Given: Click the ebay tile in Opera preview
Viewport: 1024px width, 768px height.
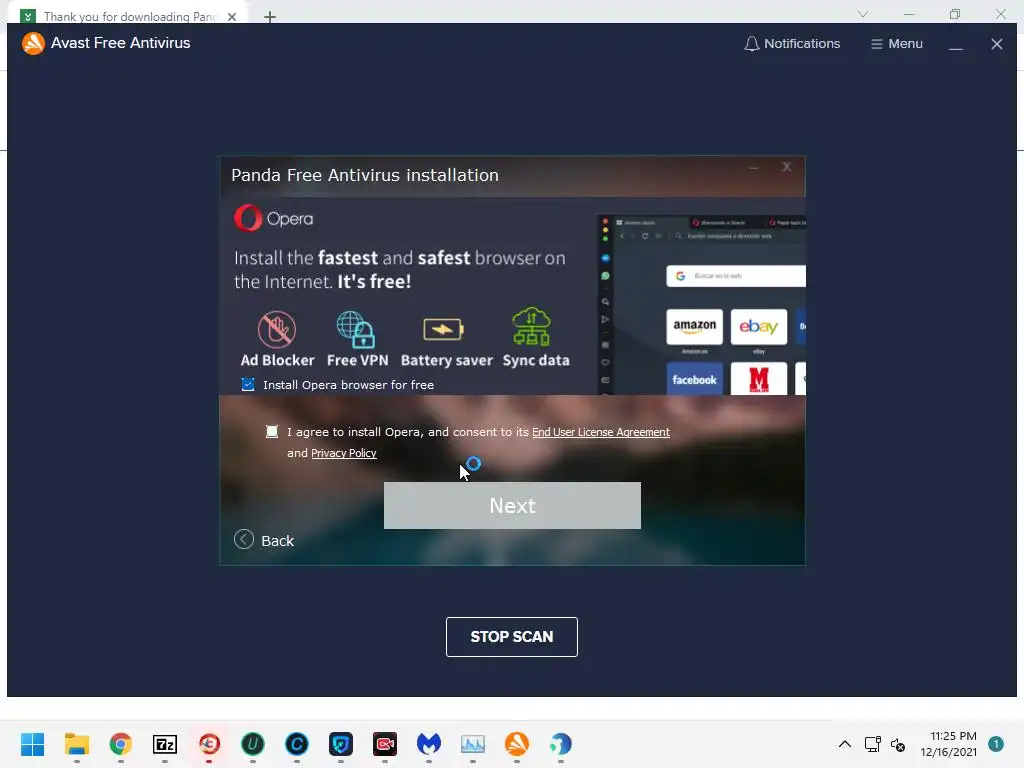Looking at the screenshot, I should [759, 326].
